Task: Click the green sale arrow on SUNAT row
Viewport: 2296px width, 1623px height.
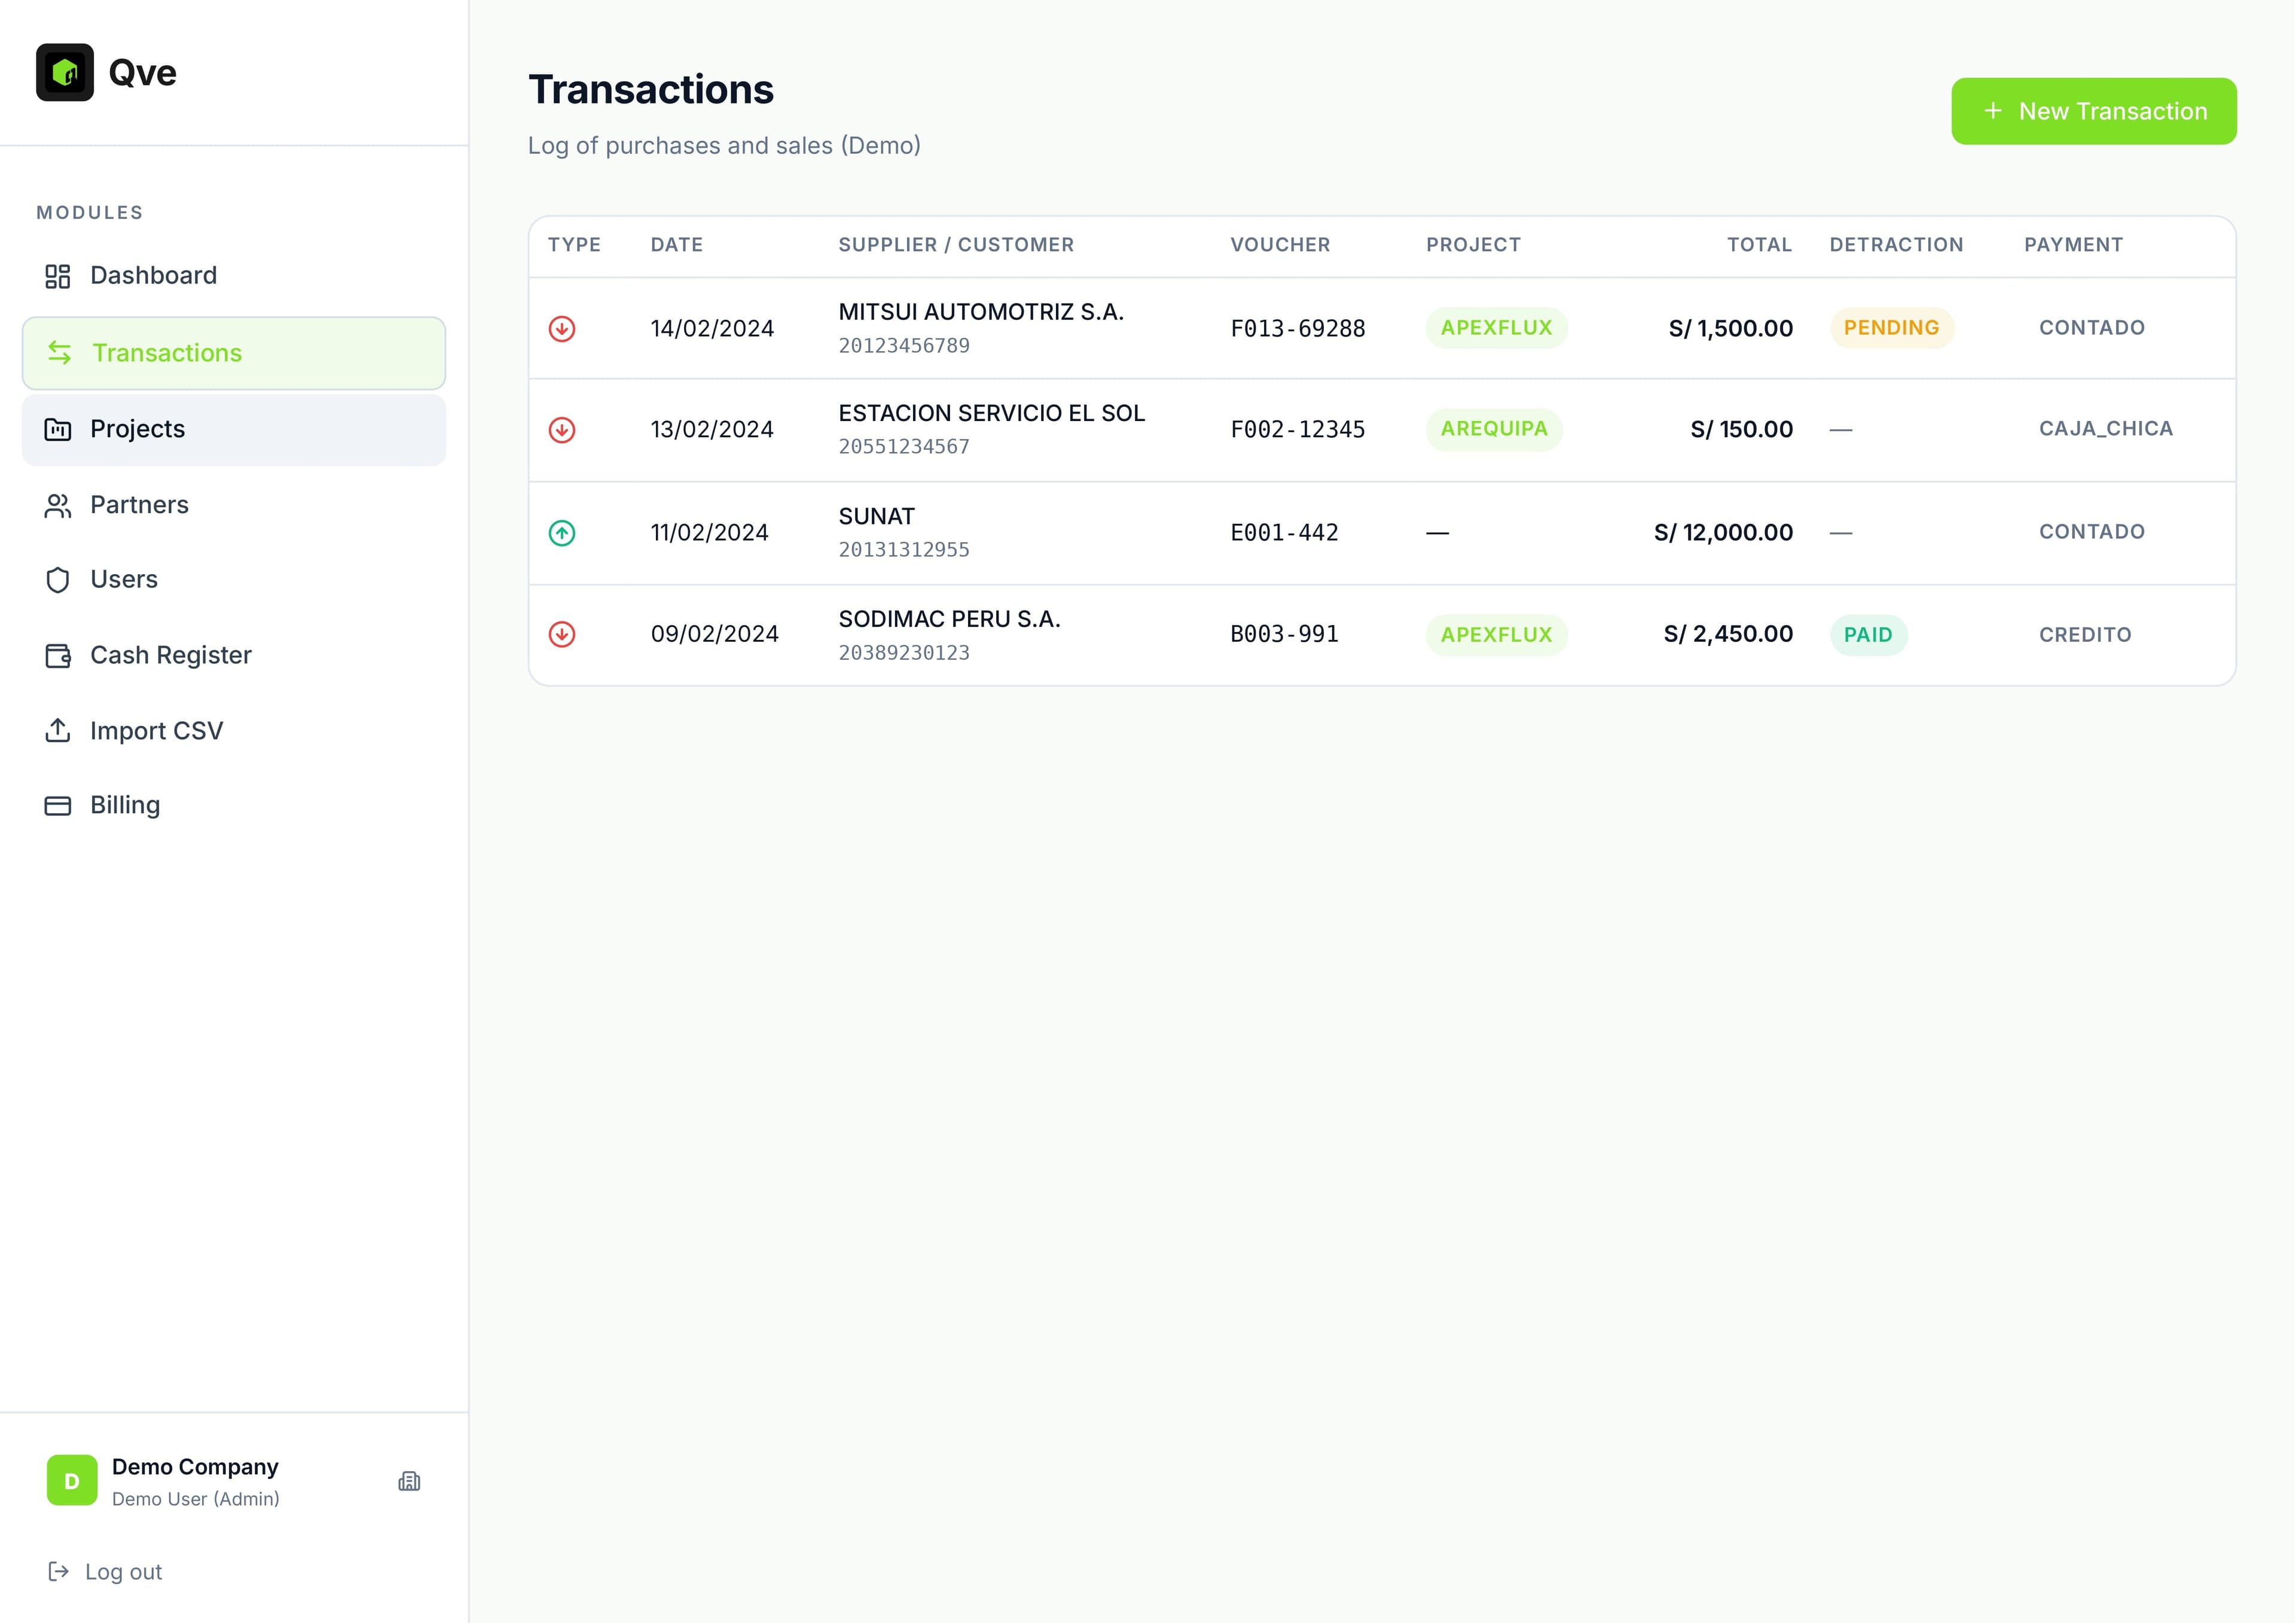Action: 562,533
